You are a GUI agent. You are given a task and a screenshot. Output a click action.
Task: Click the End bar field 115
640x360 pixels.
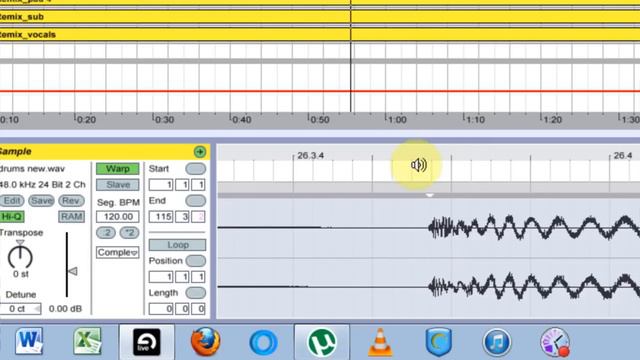[161, 217]
